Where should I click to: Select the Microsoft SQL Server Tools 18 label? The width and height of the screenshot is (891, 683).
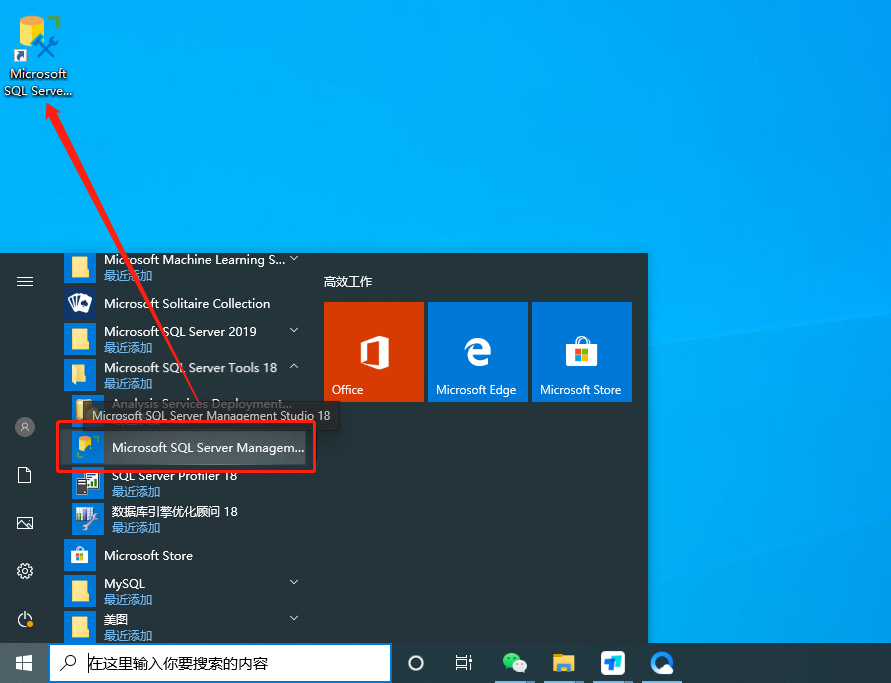pyautogui.click(x=190, y=368)
